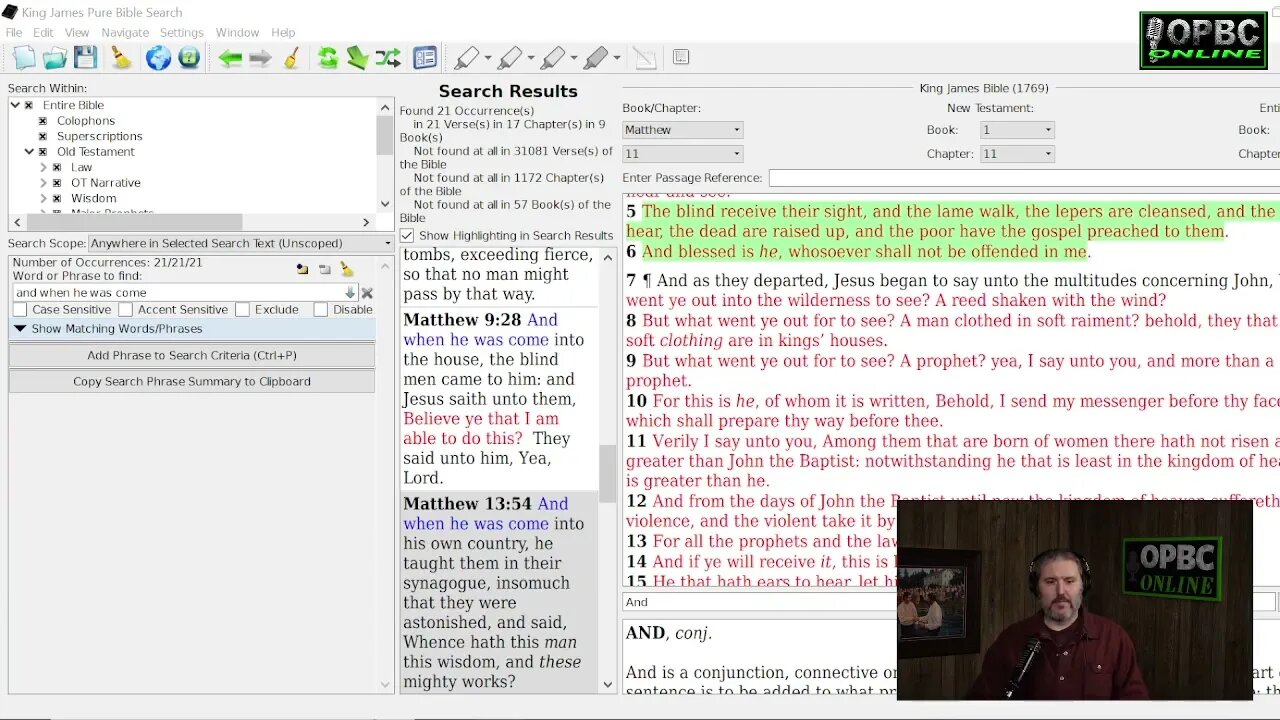1280x720 pixels.
Task: Click the last small square toolbar icon
Action: click(681, 58)
